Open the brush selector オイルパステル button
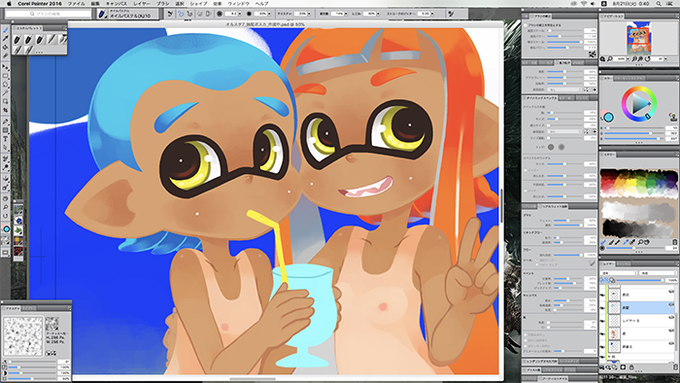The image size is (680, 383). (127, 14)
